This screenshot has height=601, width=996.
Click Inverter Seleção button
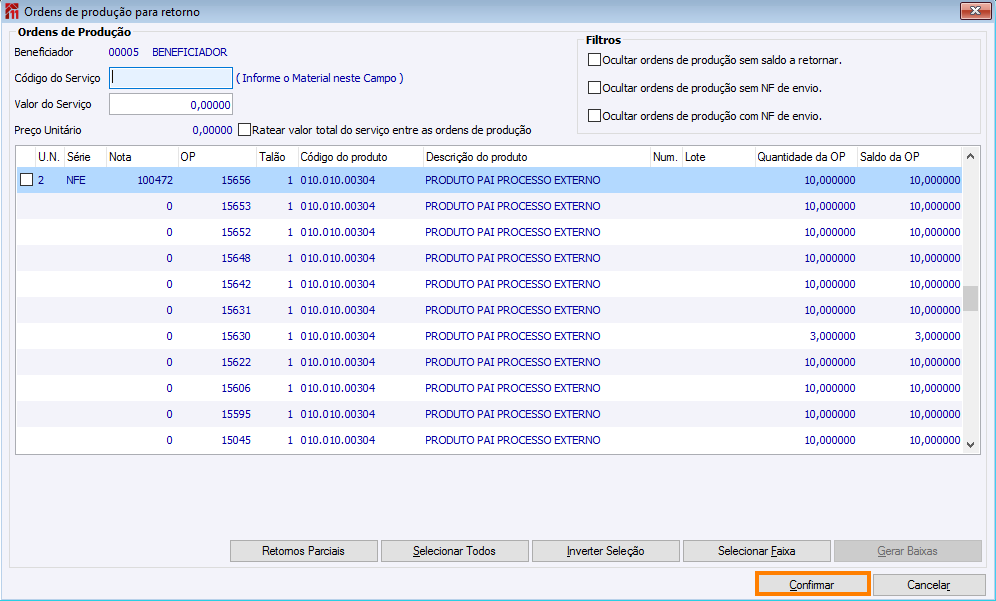point(605,551)
